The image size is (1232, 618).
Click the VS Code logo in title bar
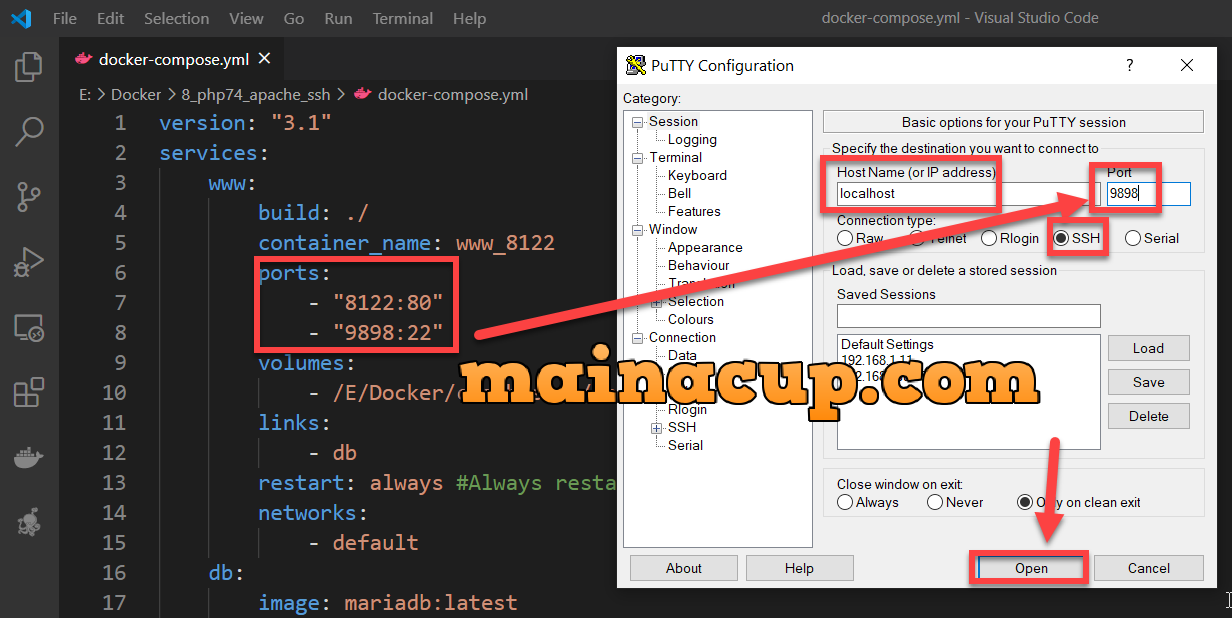21,18
